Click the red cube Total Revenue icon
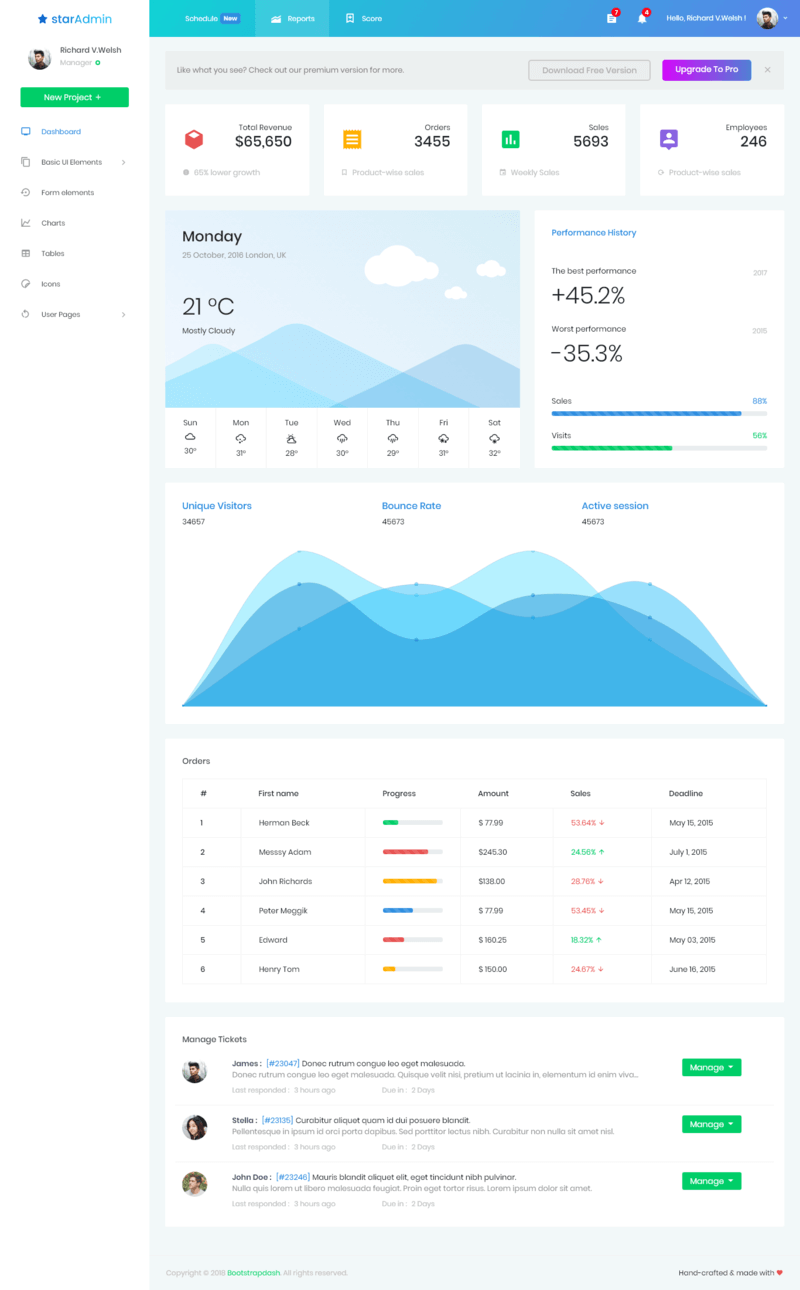 click(194, 140)
